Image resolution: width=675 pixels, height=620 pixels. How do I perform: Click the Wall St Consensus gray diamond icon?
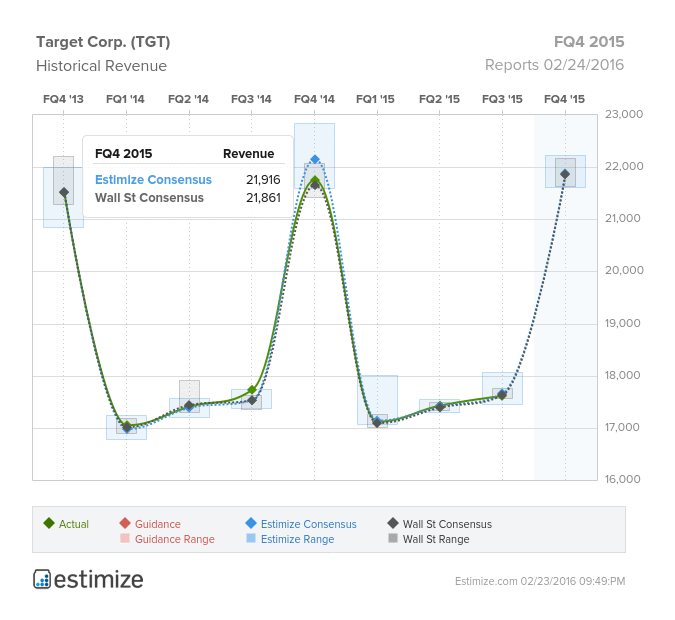393,523
